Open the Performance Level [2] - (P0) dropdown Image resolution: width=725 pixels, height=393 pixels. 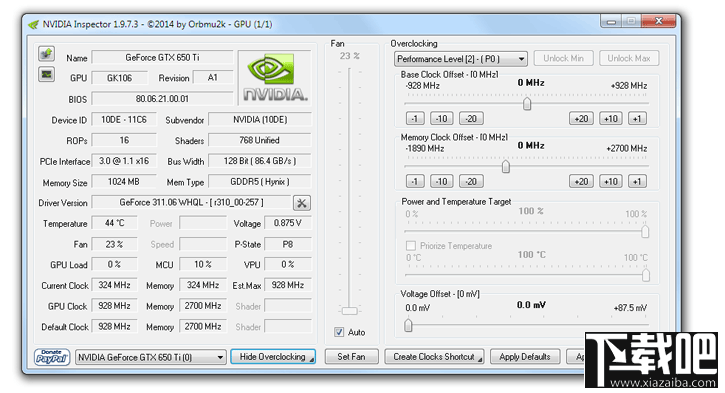point(461,59)
